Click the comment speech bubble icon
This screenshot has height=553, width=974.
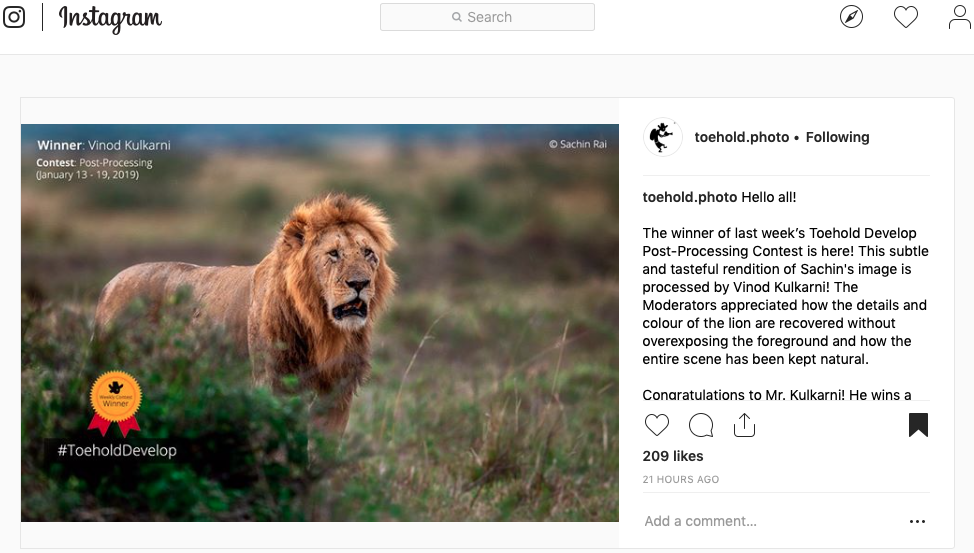tap(701, 426)
